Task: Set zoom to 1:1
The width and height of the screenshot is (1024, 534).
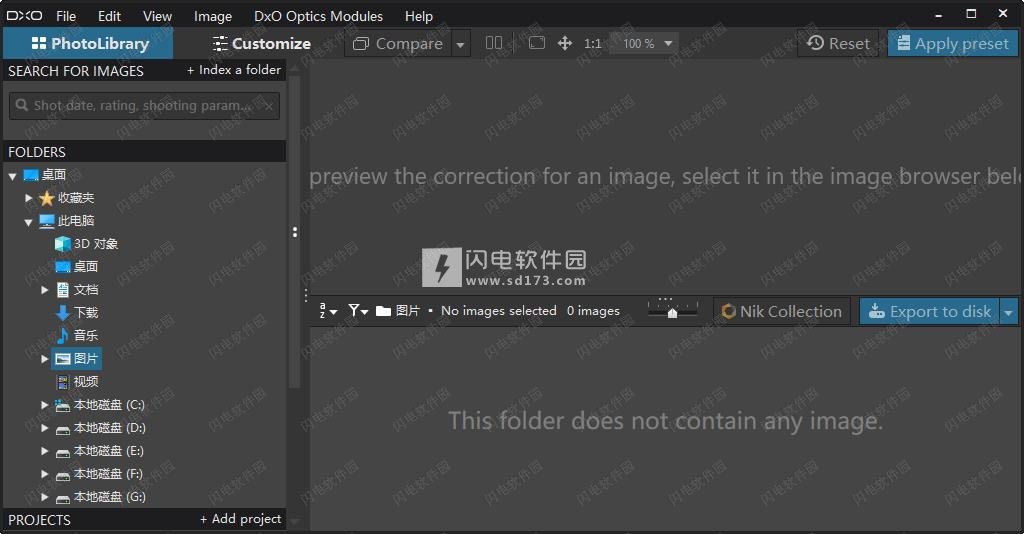Action: point(593,44)
